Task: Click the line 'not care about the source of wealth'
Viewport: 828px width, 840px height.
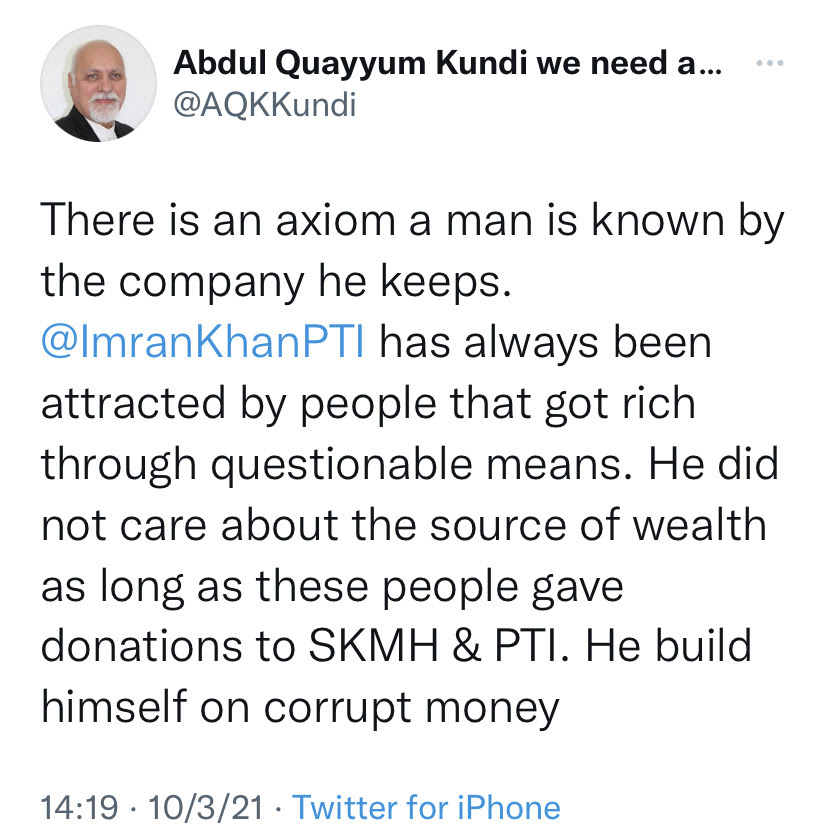Action: point(404,525)
